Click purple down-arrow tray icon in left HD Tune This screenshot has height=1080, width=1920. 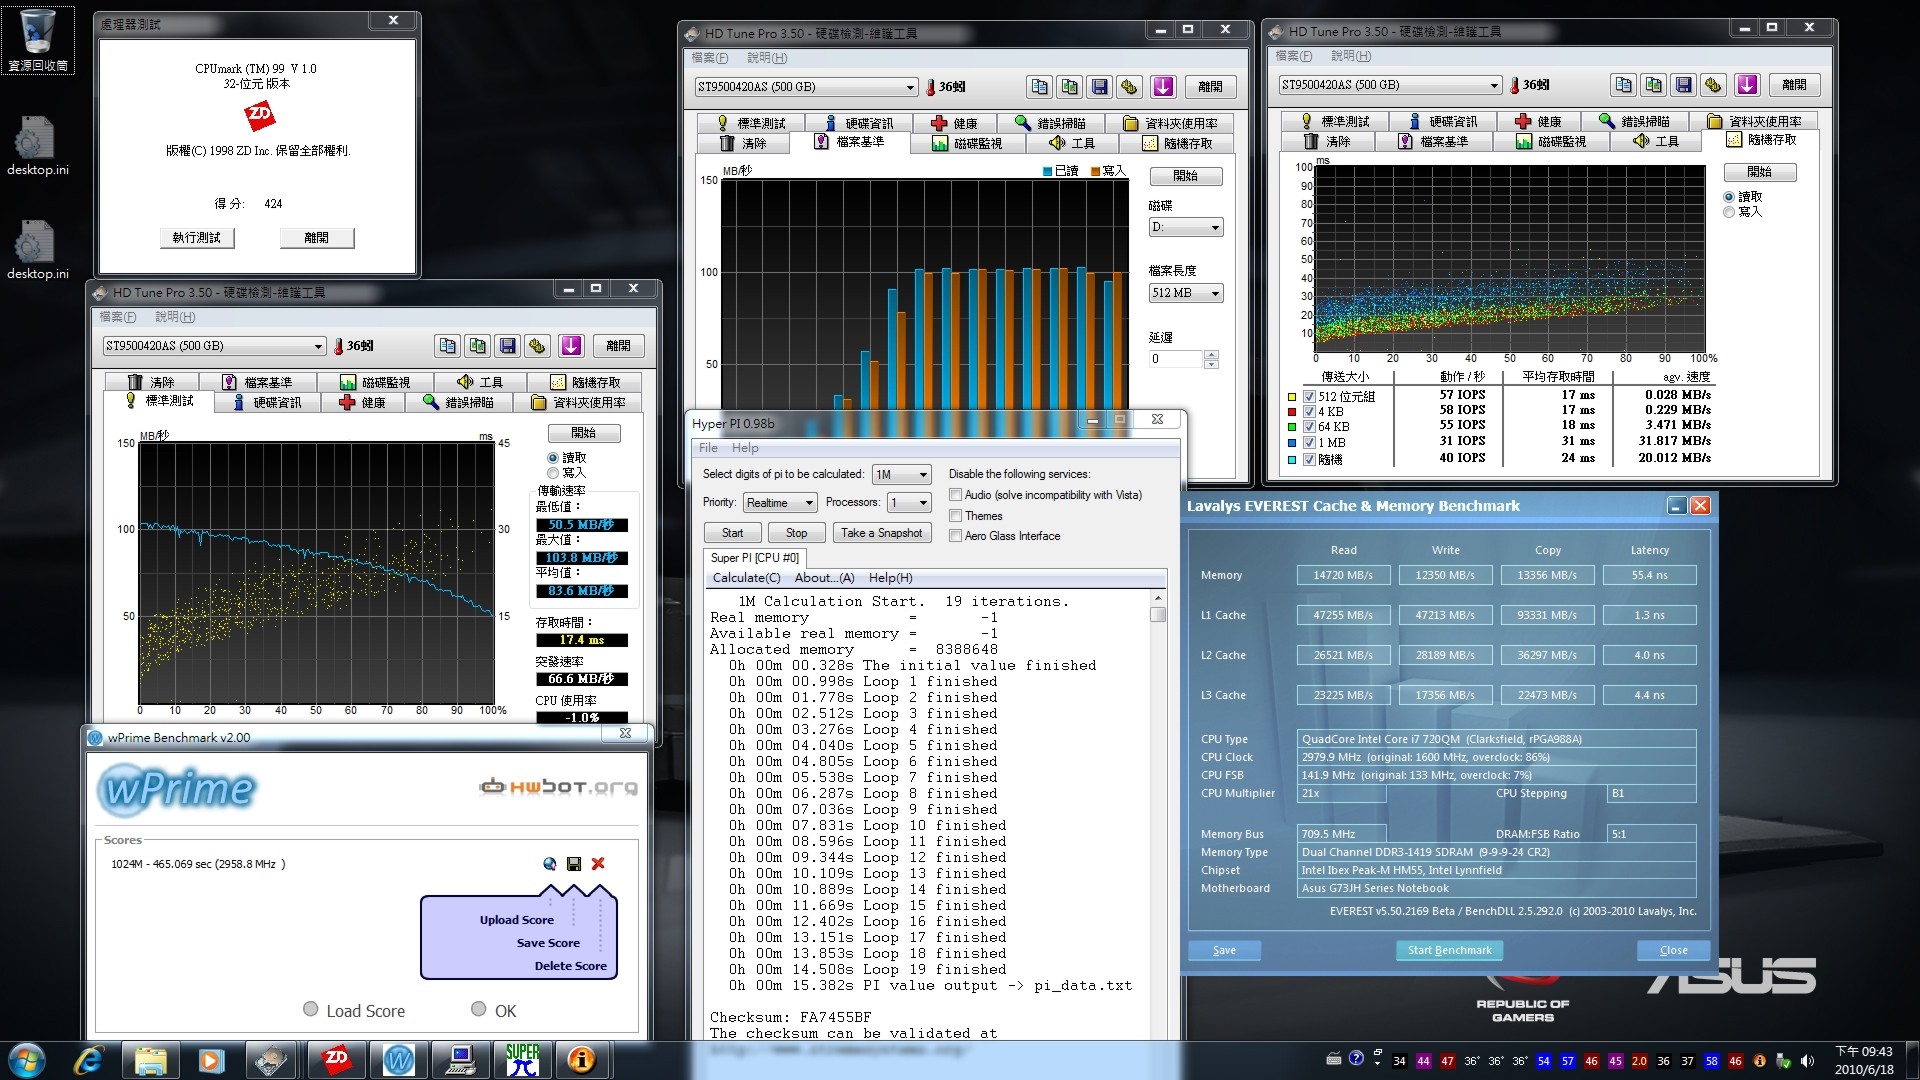coord(571,346)
